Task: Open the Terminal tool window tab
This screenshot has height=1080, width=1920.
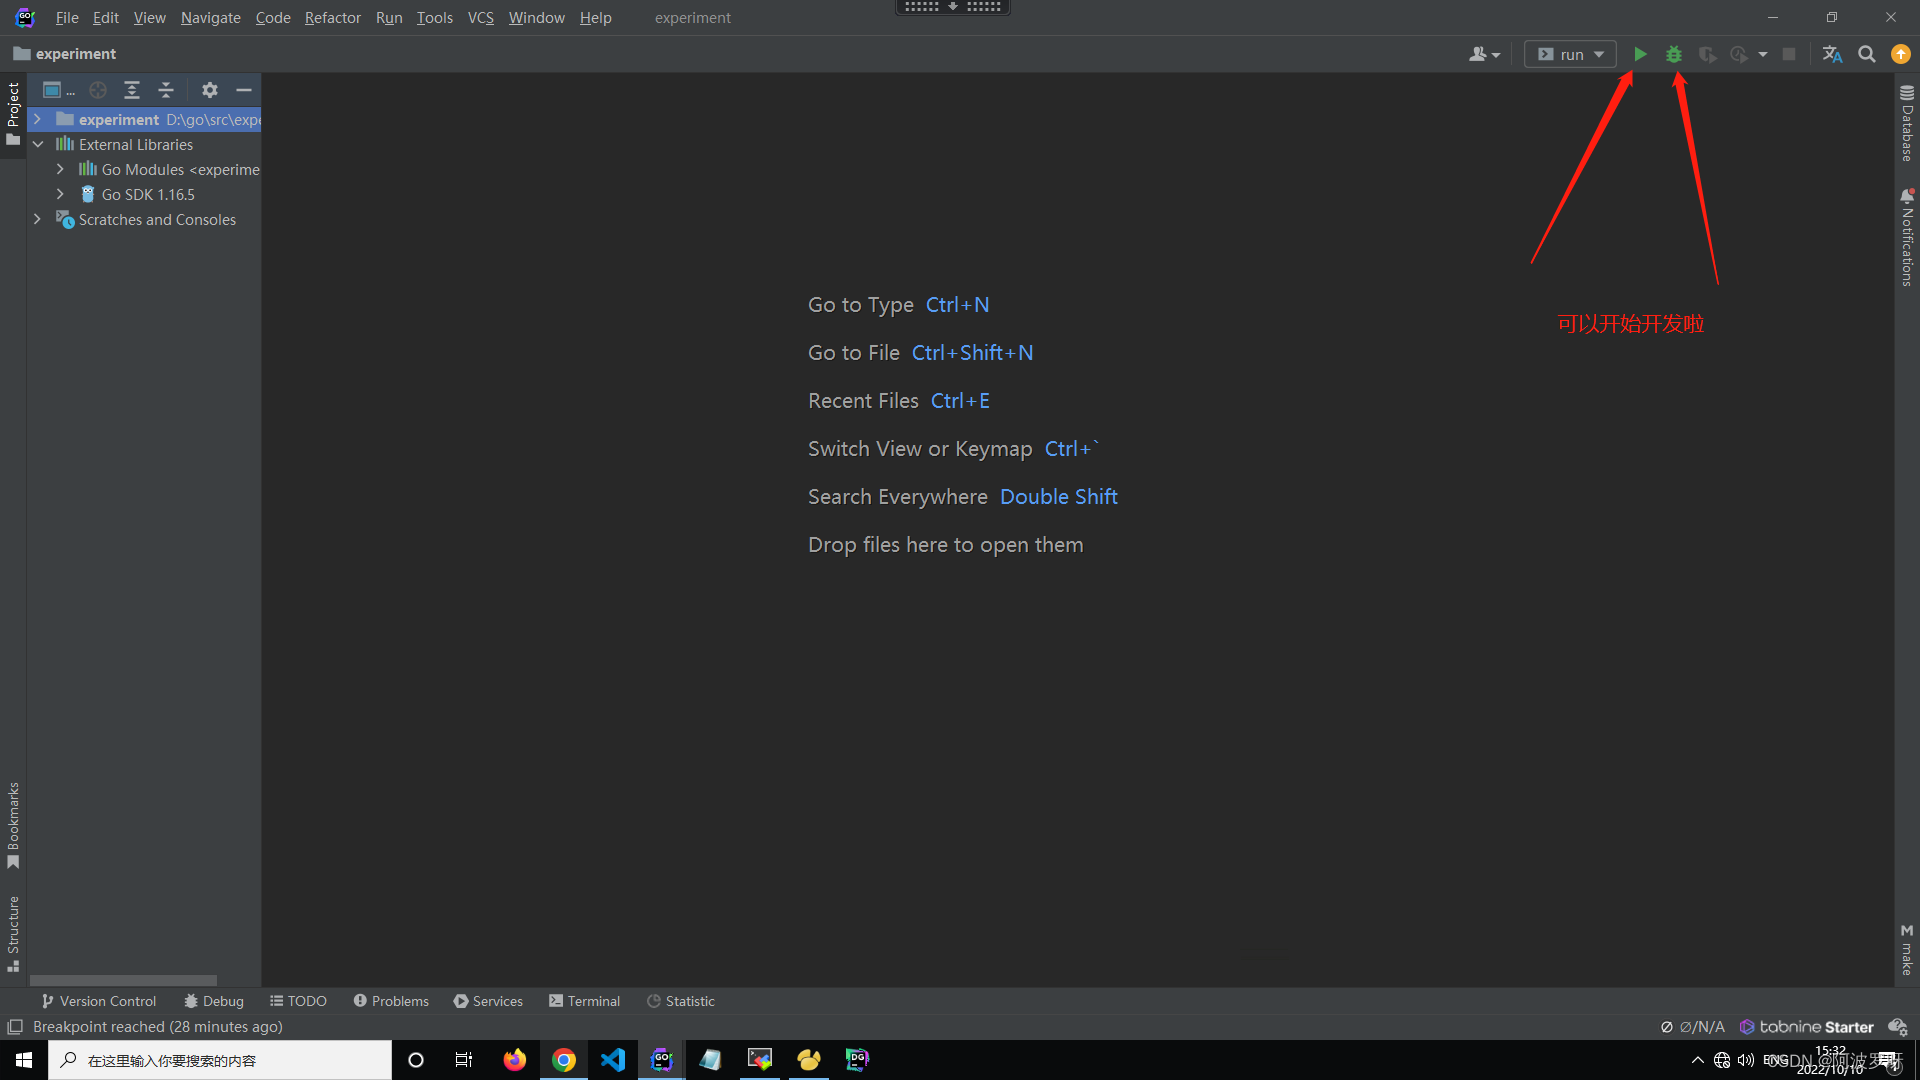Action: pos(584,1001)
